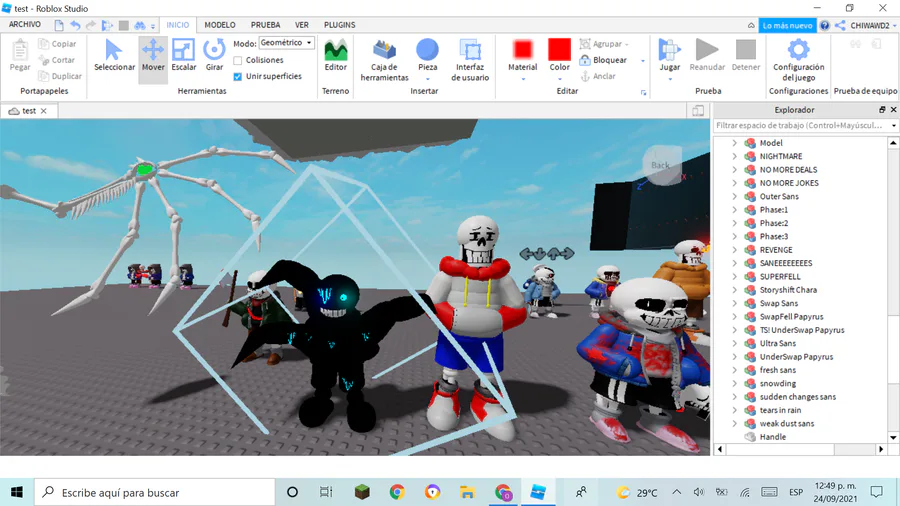Click the help question mark icon
The width and height of the screenshot is (900, 506).
[x=825, y=25]
